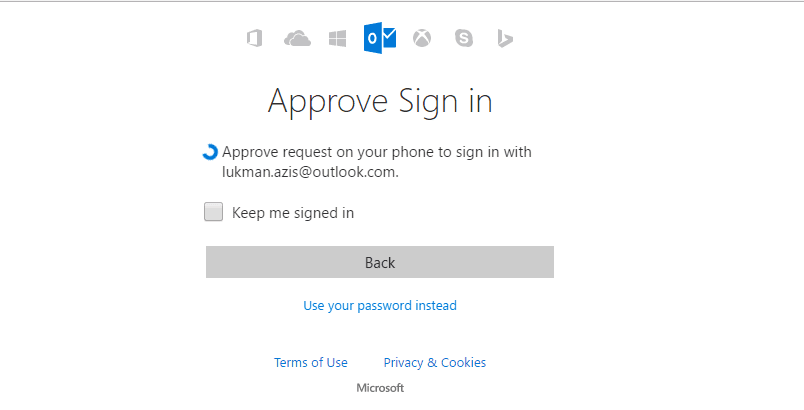This screenshot has width=804, height=410.
Task: Click the envelope flap of Outlook icon
Action: 390,36
